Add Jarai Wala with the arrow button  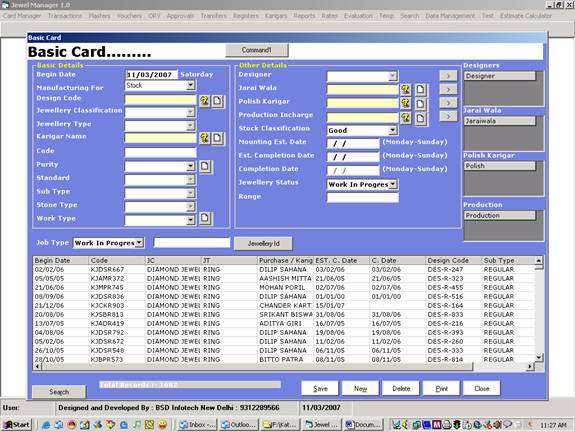click(448, 89)
